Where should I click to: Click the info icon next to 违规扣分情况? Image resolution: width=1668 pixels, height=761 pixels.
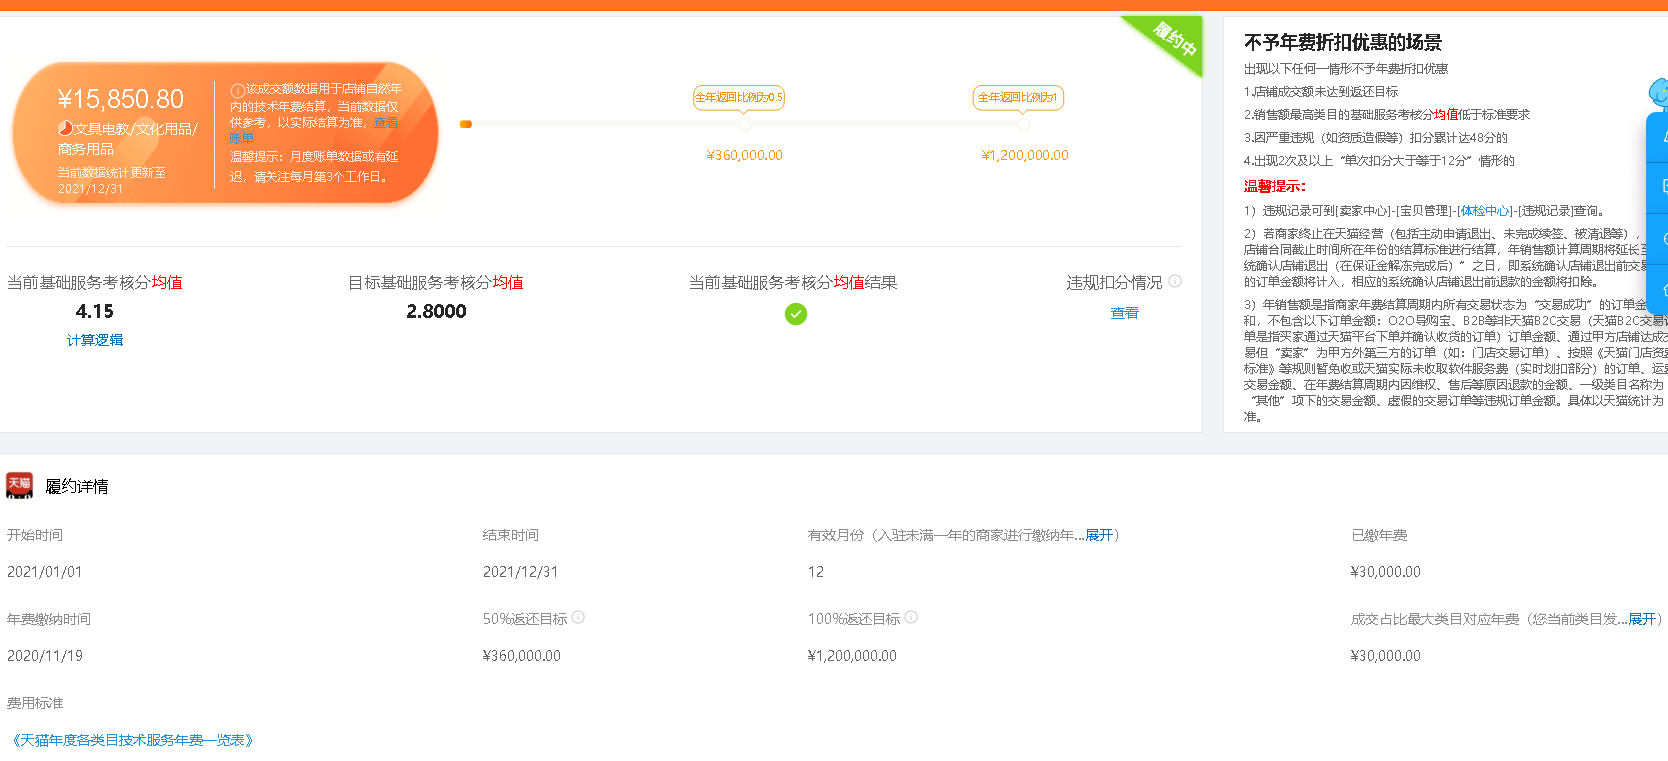click(1175, 281)
